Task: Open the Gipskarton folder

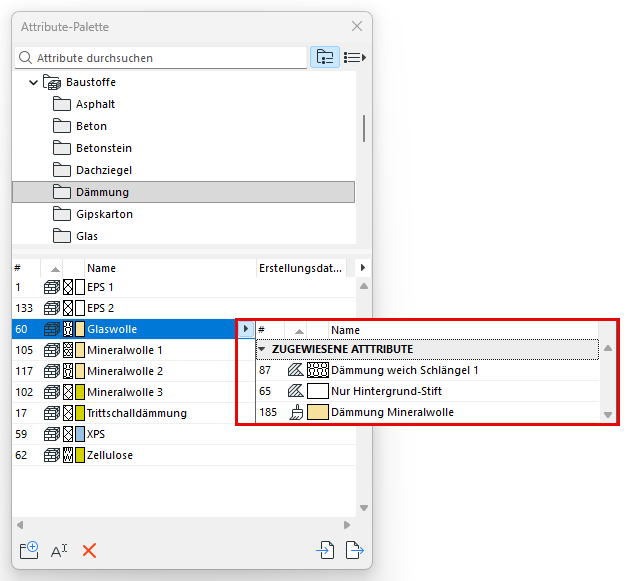Action: click(104, 214)
